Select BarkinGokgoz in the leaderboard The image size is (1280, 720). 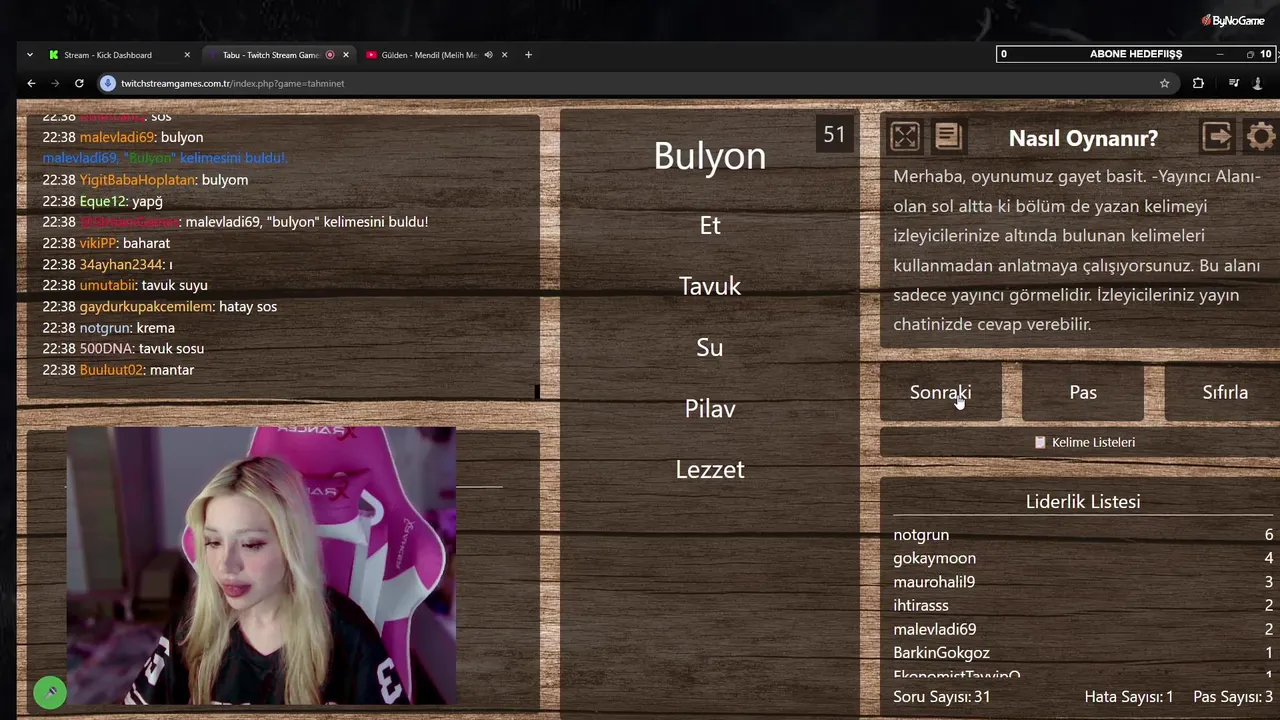click(x=941, y=653)
